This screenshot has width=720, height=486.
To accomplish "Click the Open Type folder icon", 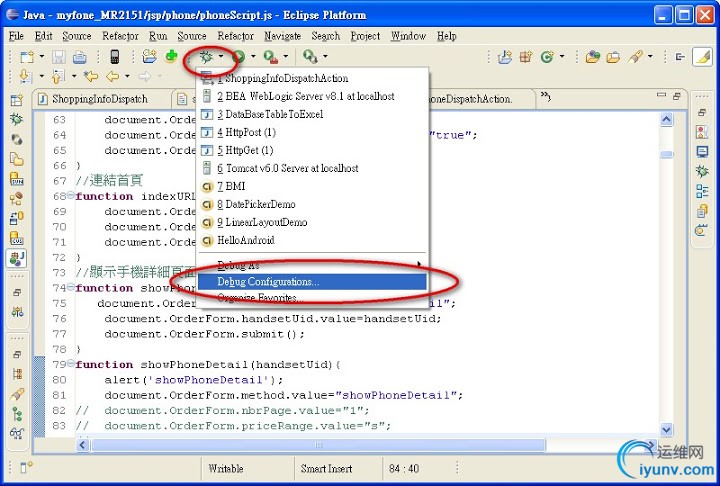I will (x=592, y=57).
